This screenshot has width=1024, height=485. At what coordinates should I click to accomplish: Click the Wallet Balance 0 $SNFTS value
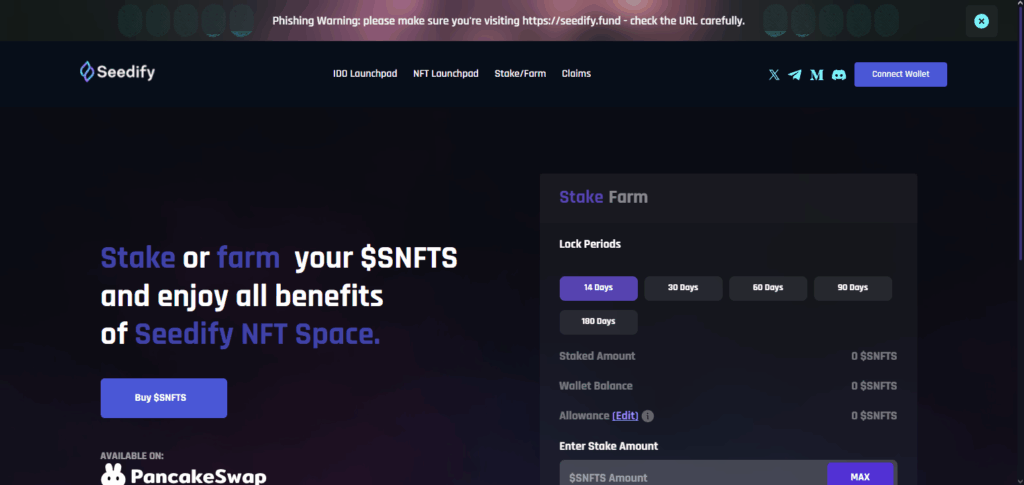tap(874, 386)
